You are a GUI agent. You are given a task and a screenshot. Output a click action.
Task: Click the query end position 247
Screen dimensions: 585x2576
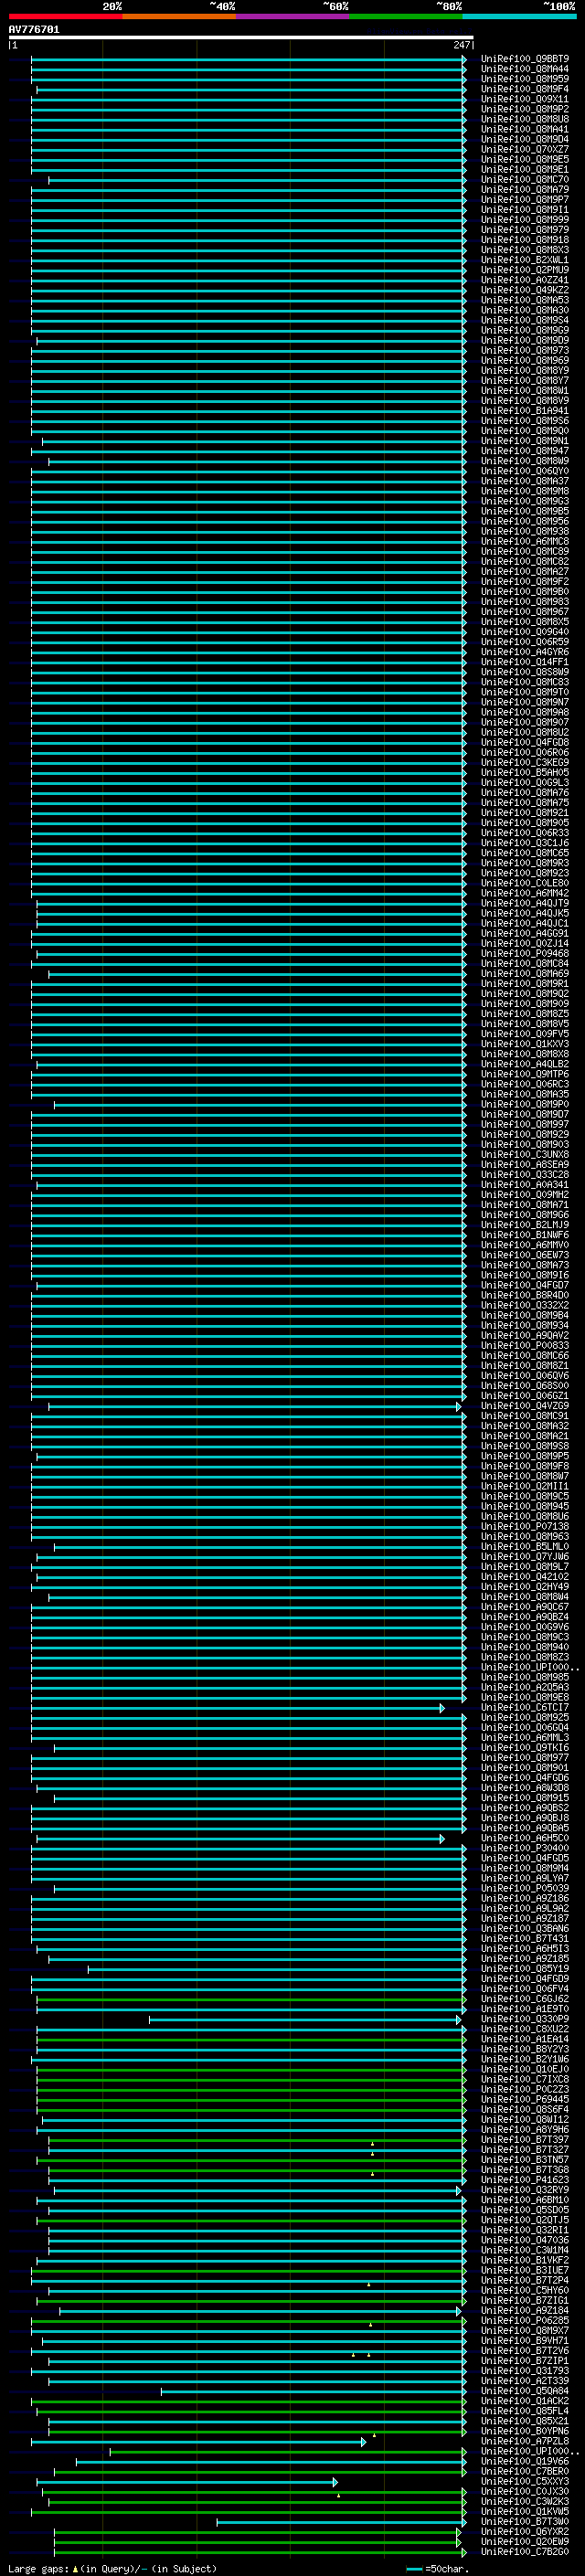pyautogui.click(x=462, y=45)
